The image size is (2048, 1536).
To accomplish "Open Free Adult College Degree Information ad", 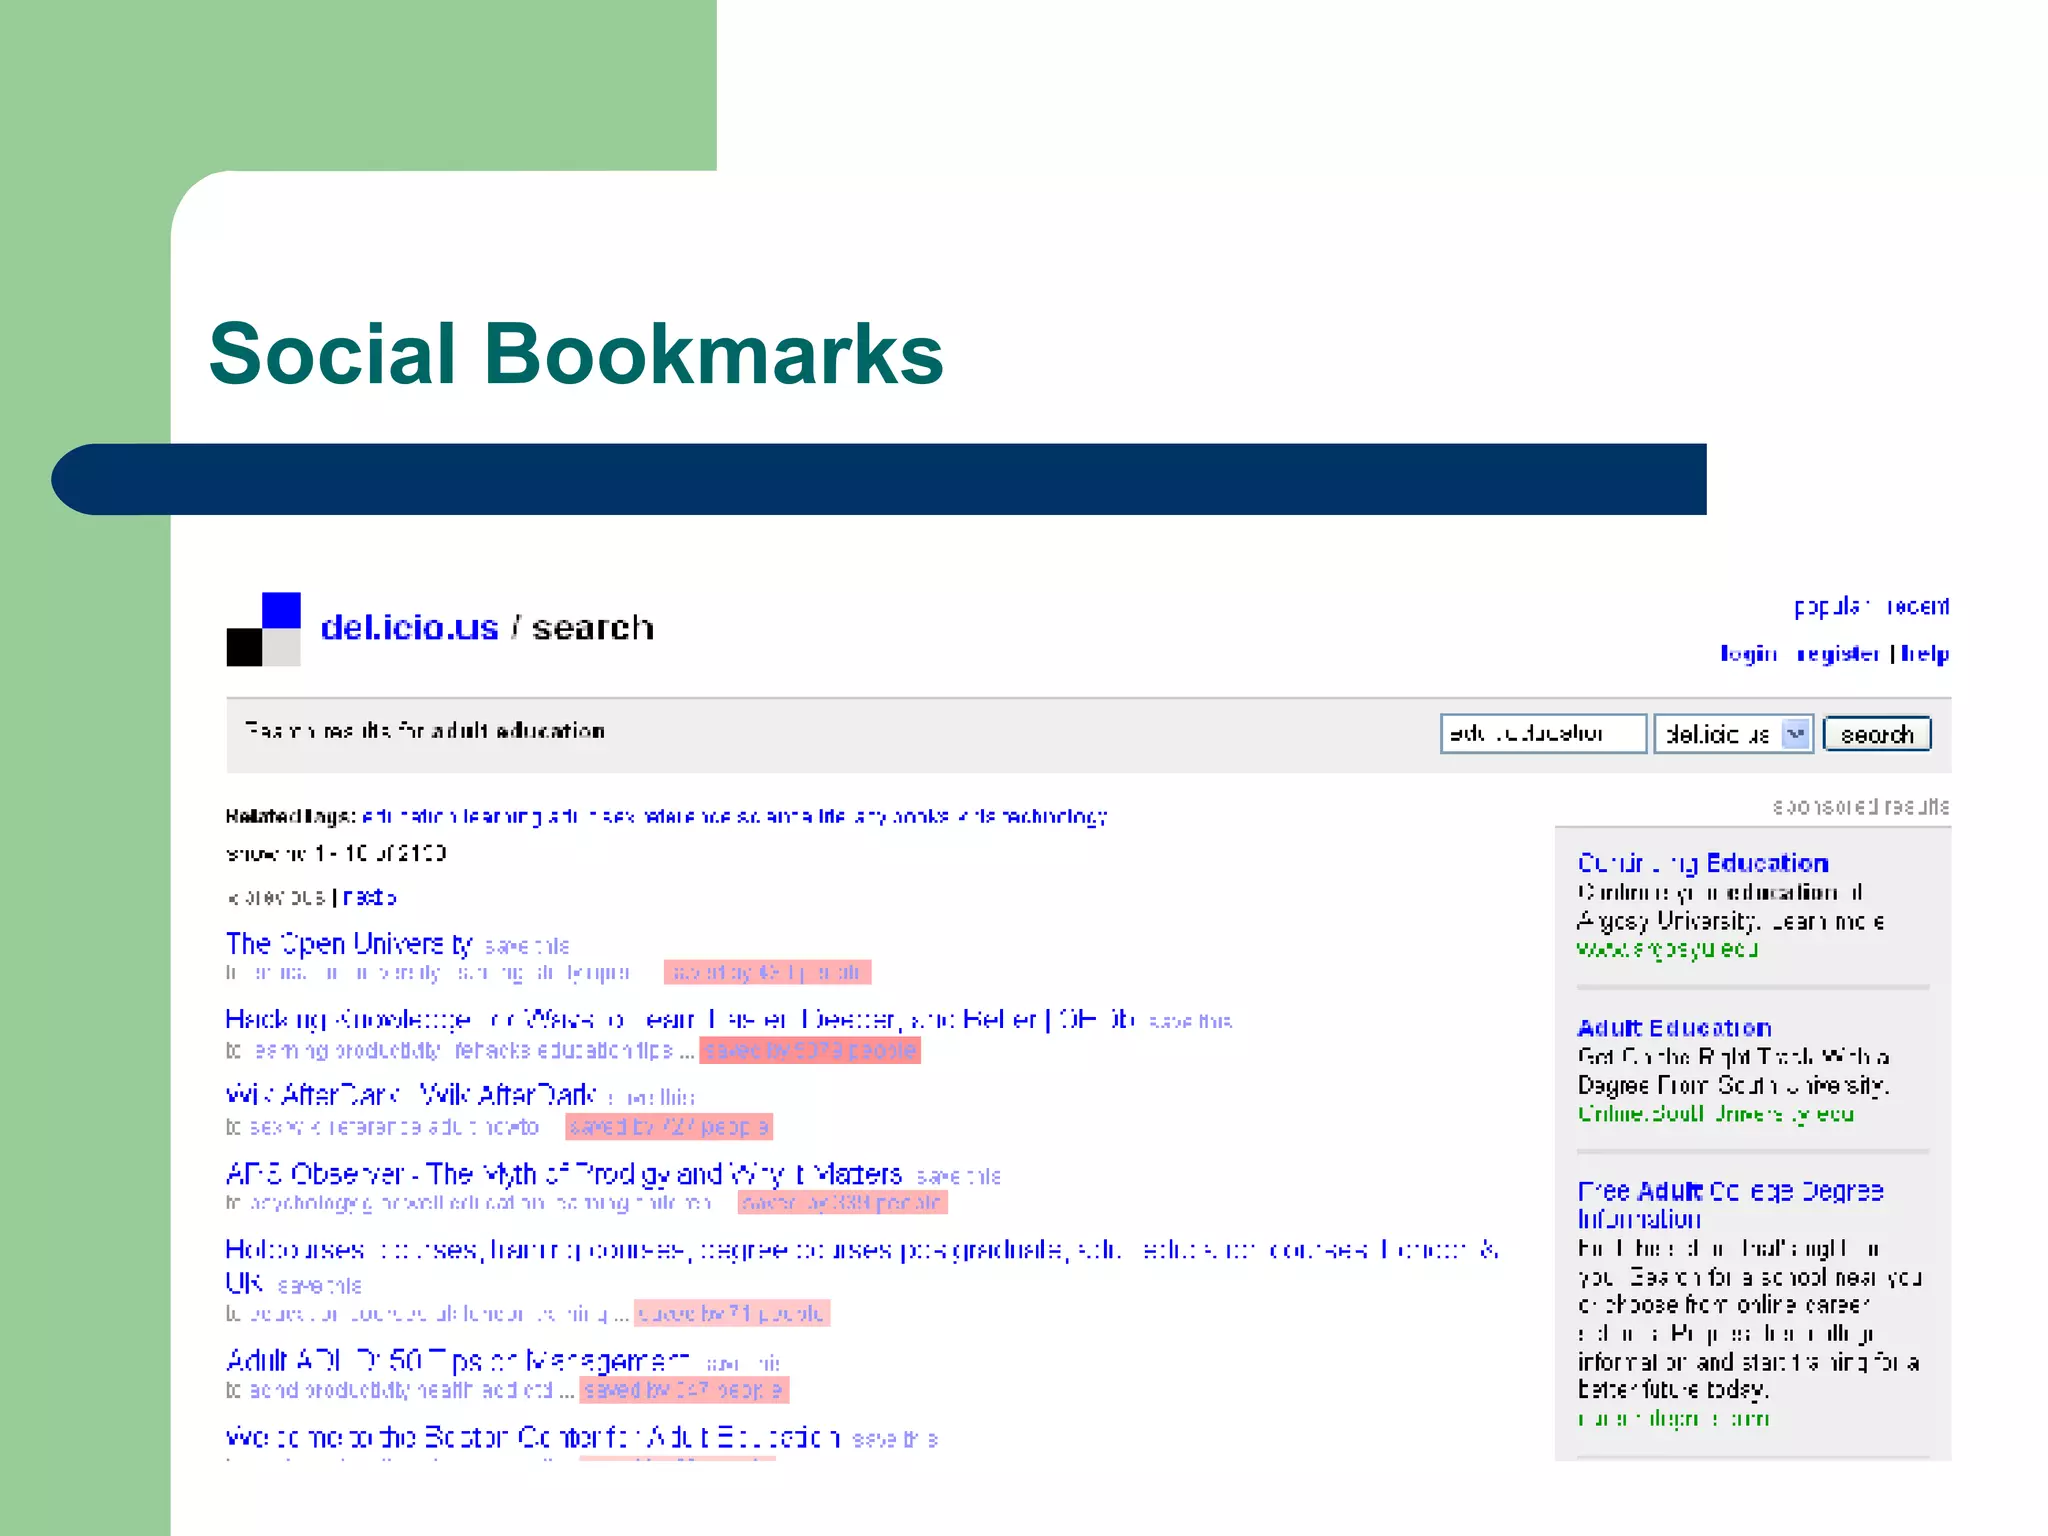I will click(1730, 1205).
